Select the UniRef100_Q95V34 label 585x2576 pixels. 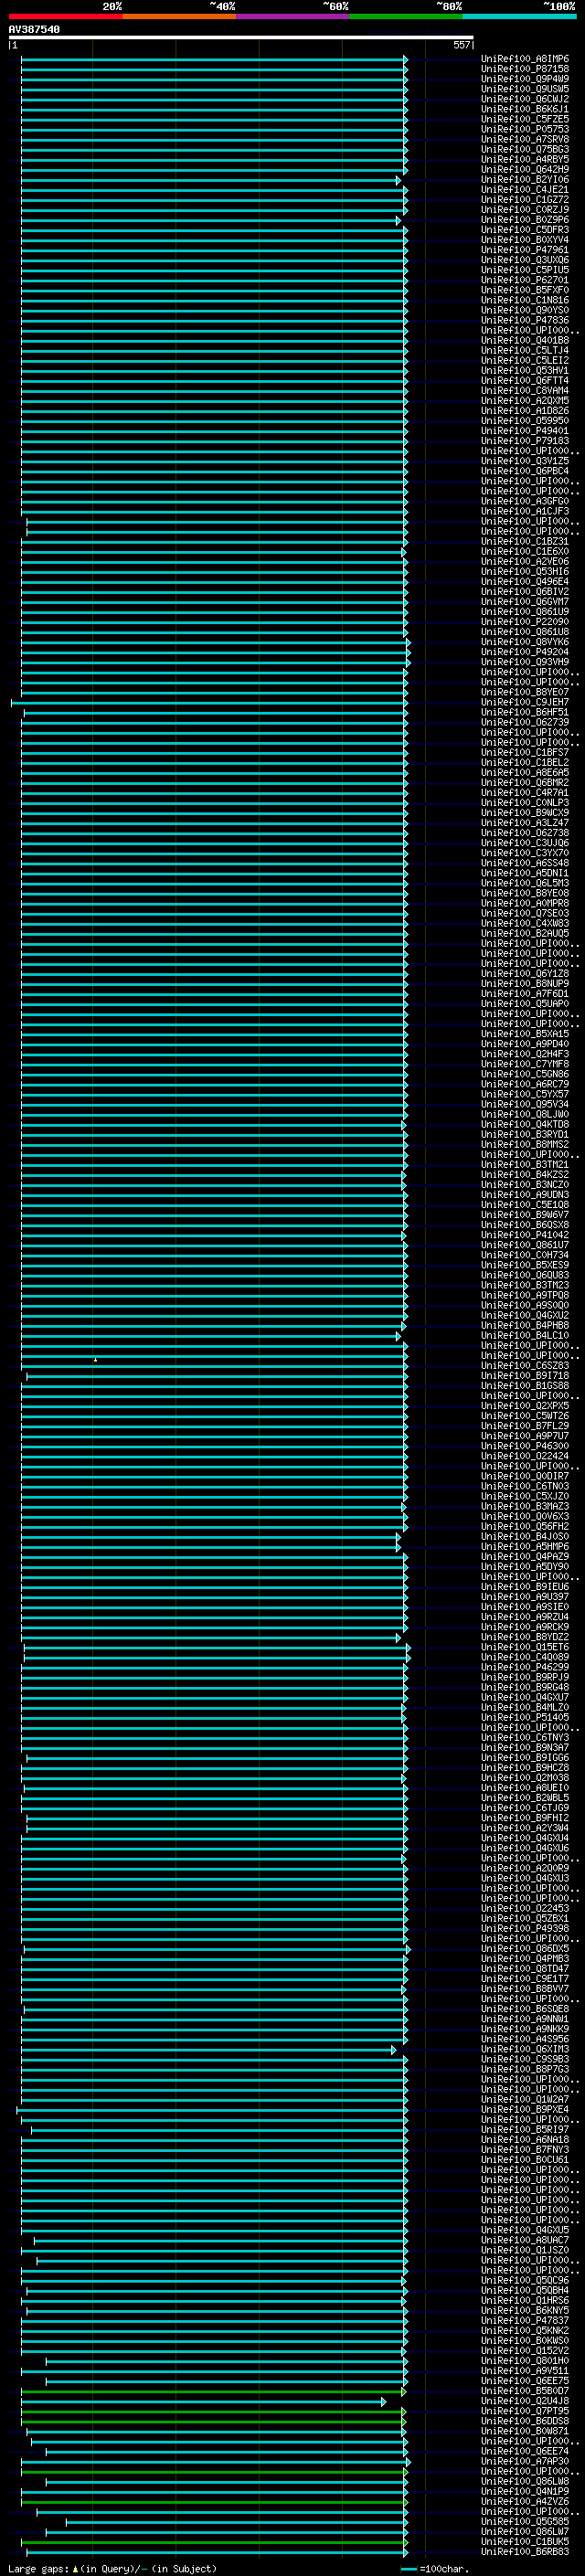[x=525, y=1104]
